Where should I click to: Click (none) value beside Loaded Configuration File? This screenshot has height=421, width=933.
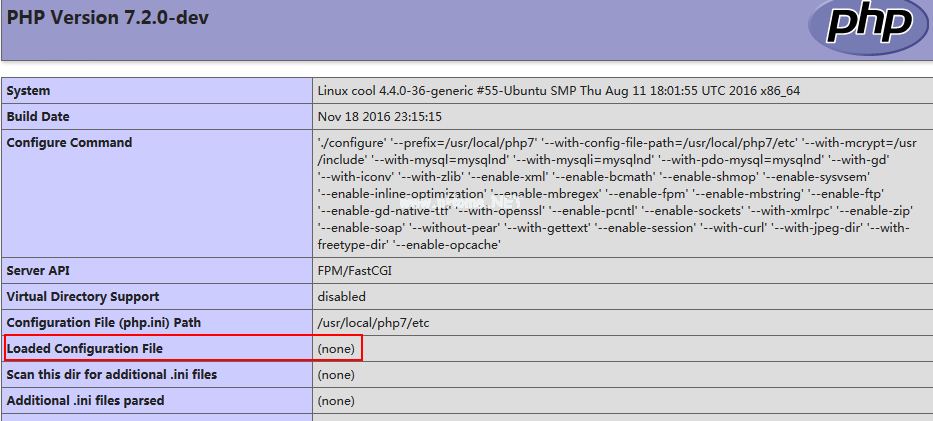click(x=336, y=348)
